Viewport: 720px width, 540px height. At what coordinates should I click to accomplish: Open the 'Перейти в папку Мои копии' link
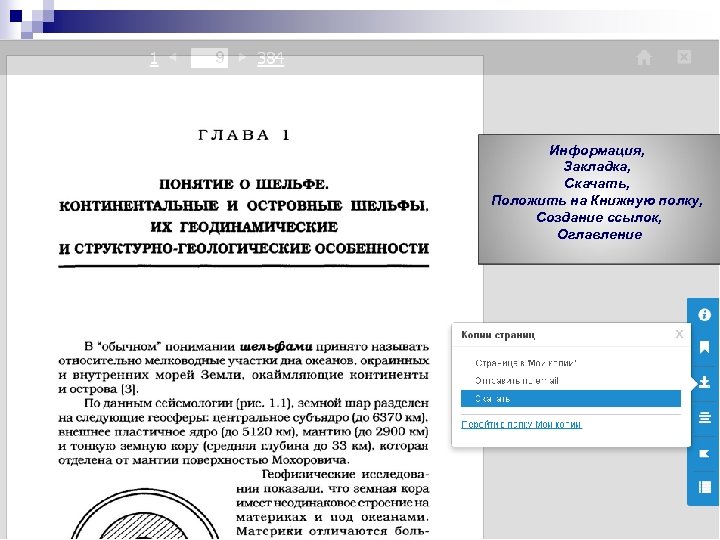(522, 424)
